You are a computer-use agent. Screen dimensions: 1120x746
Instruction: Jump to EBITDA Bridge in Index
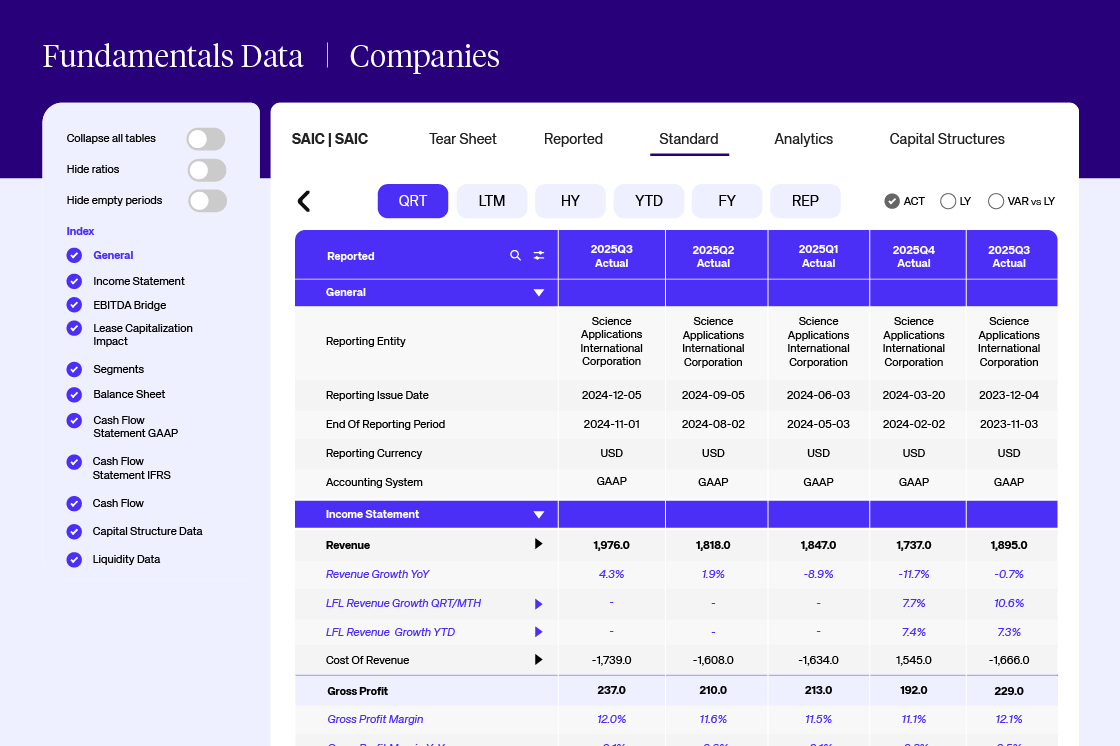coord(129,305)
